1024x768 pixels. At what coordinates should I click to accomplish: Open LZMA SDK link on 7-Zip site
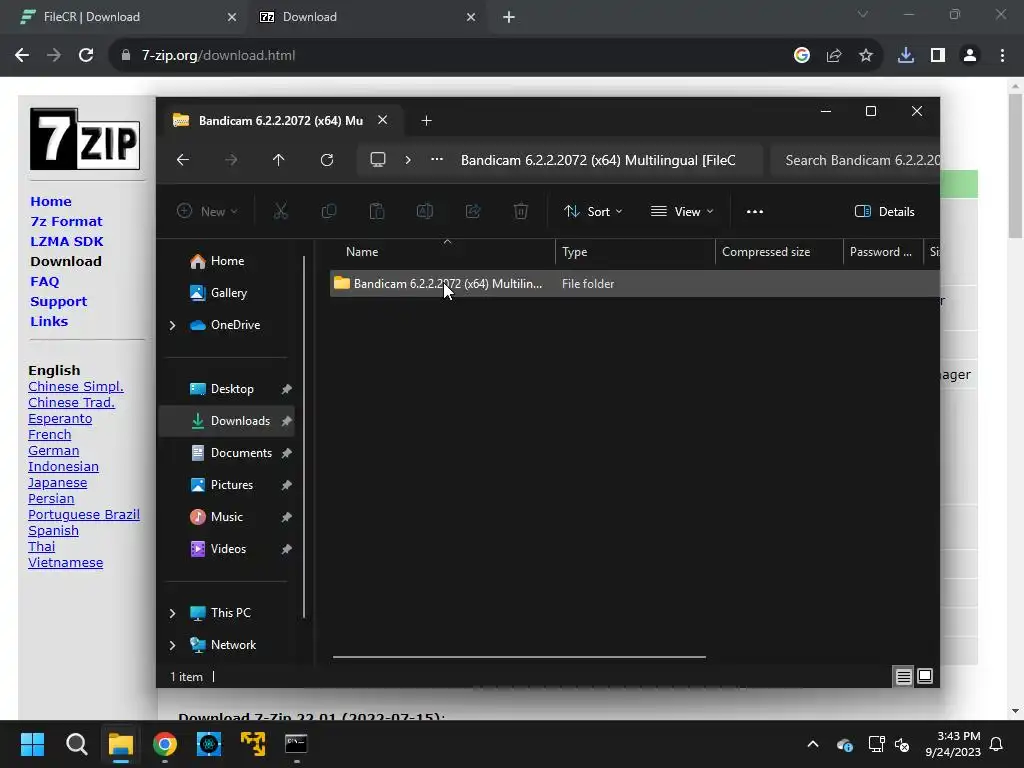[67, 242]
